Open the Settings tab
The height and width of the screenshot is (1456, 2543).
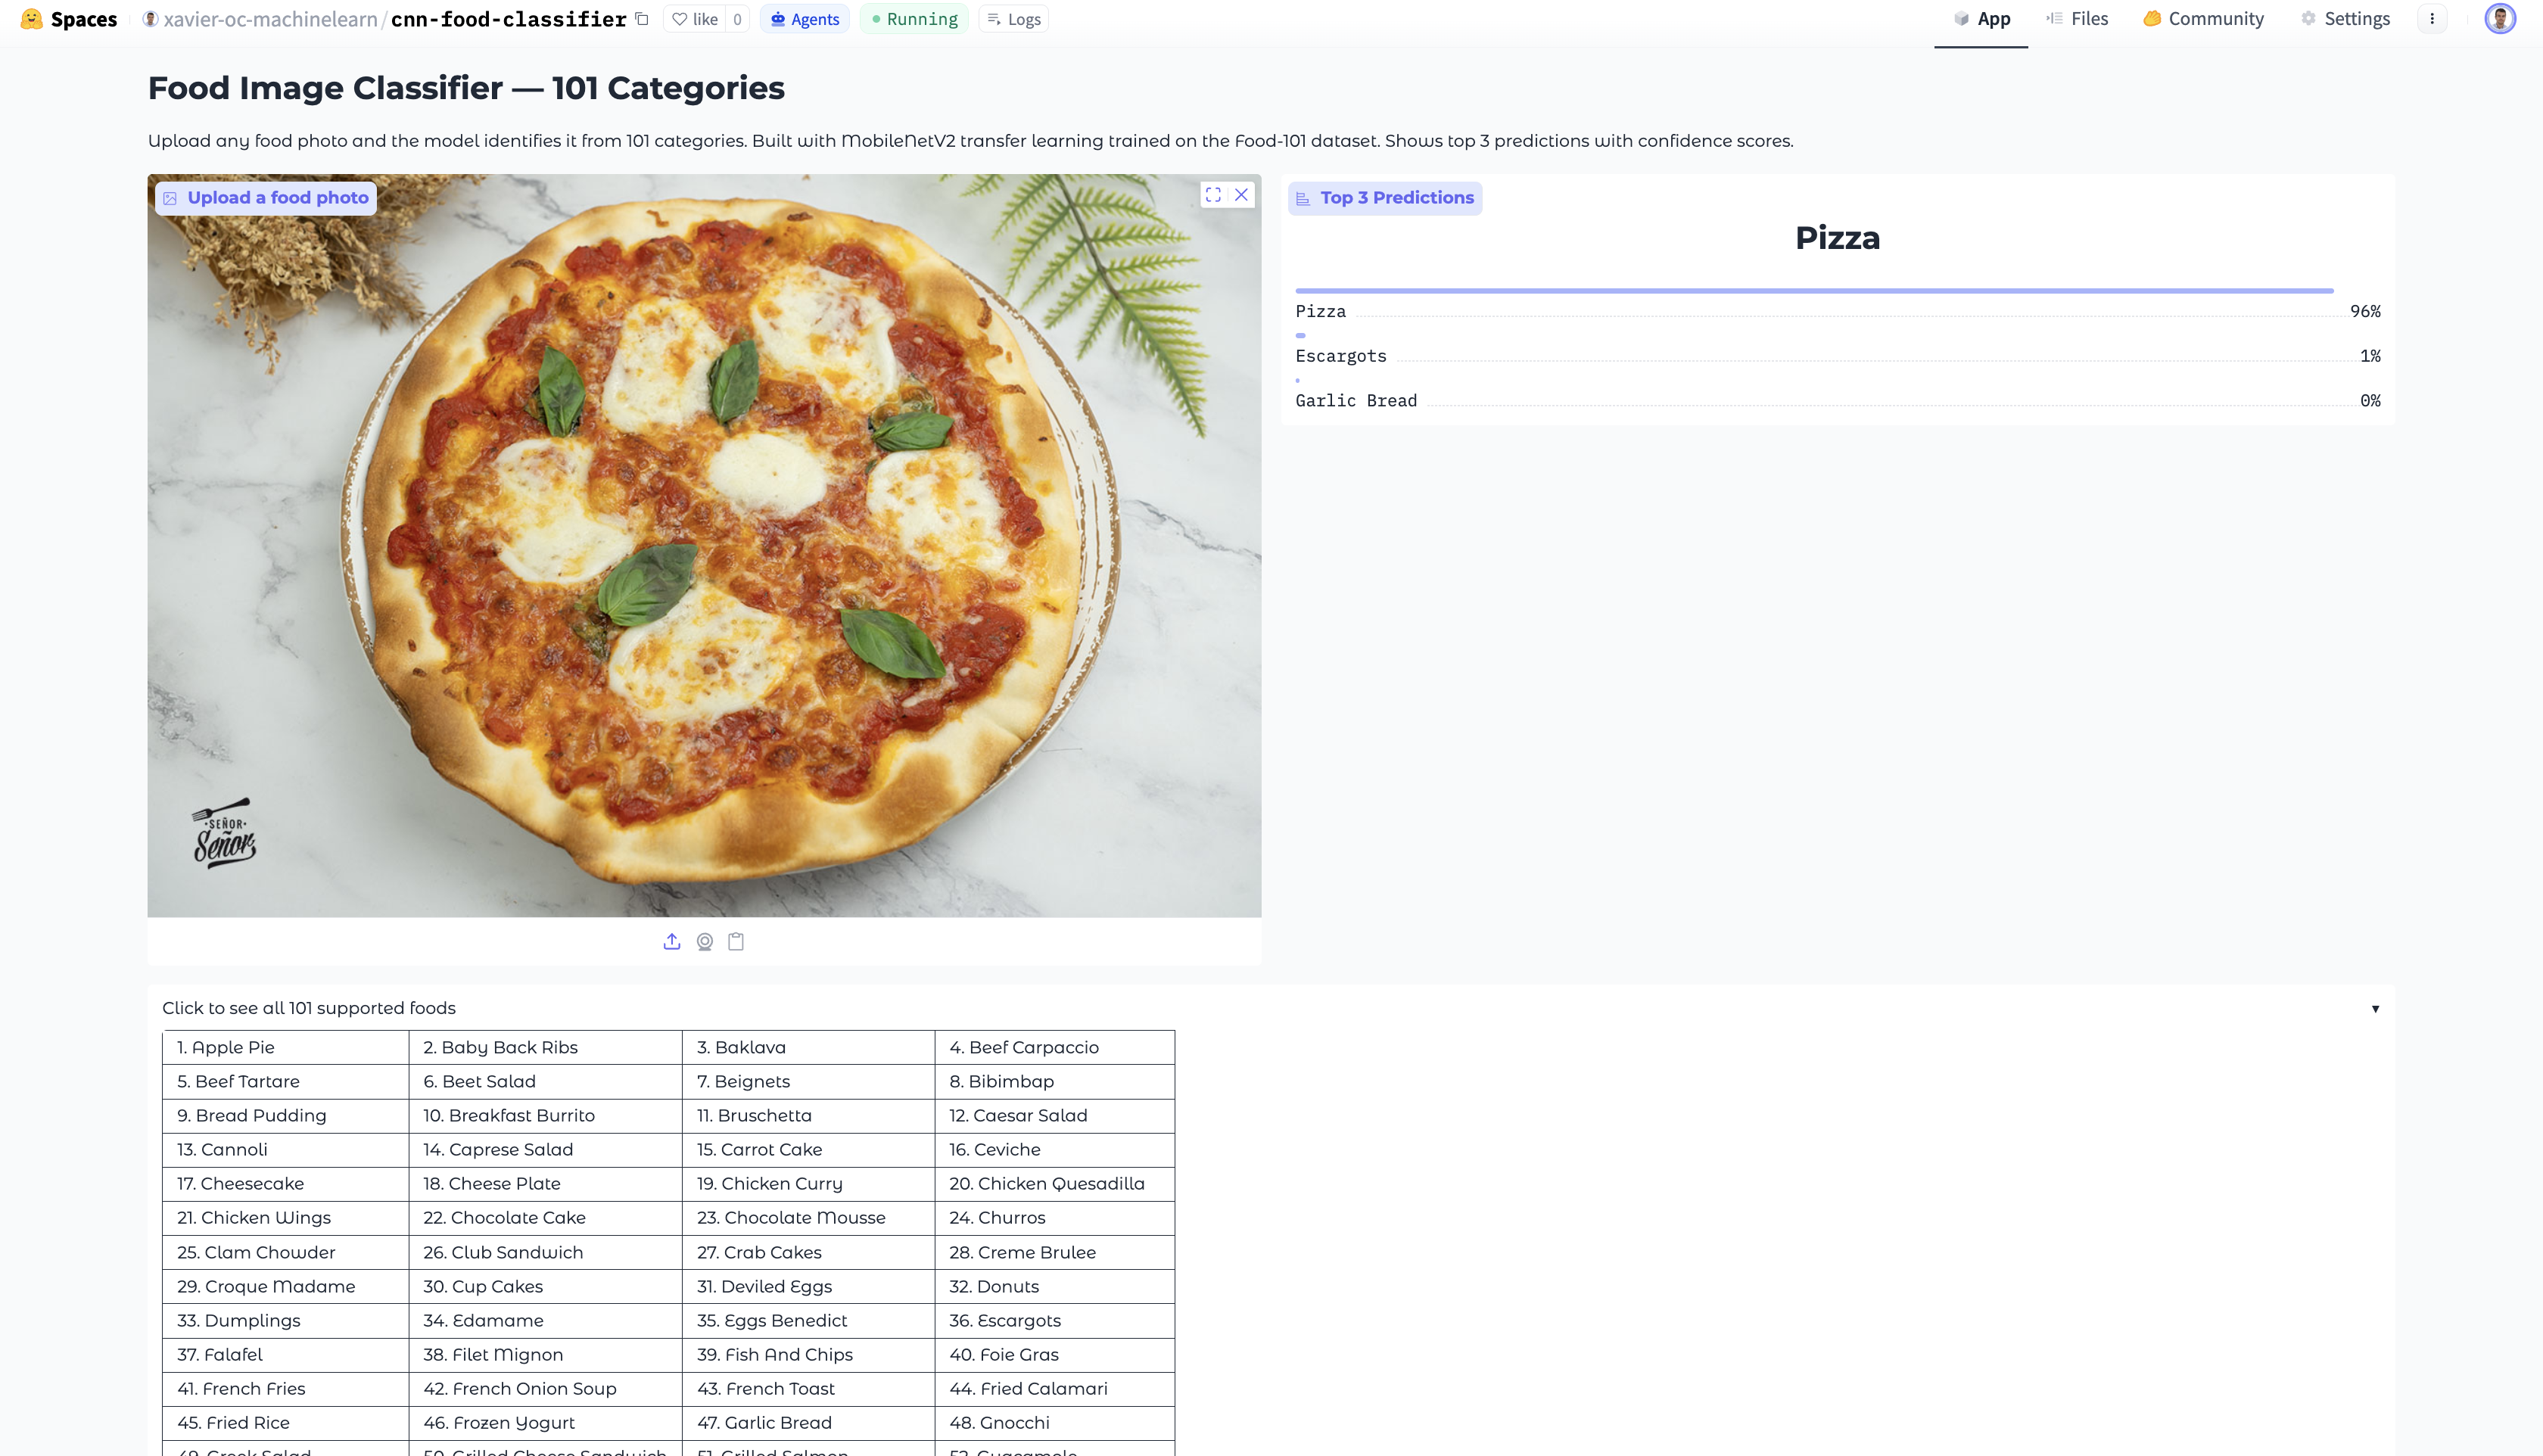point(2345,19)
